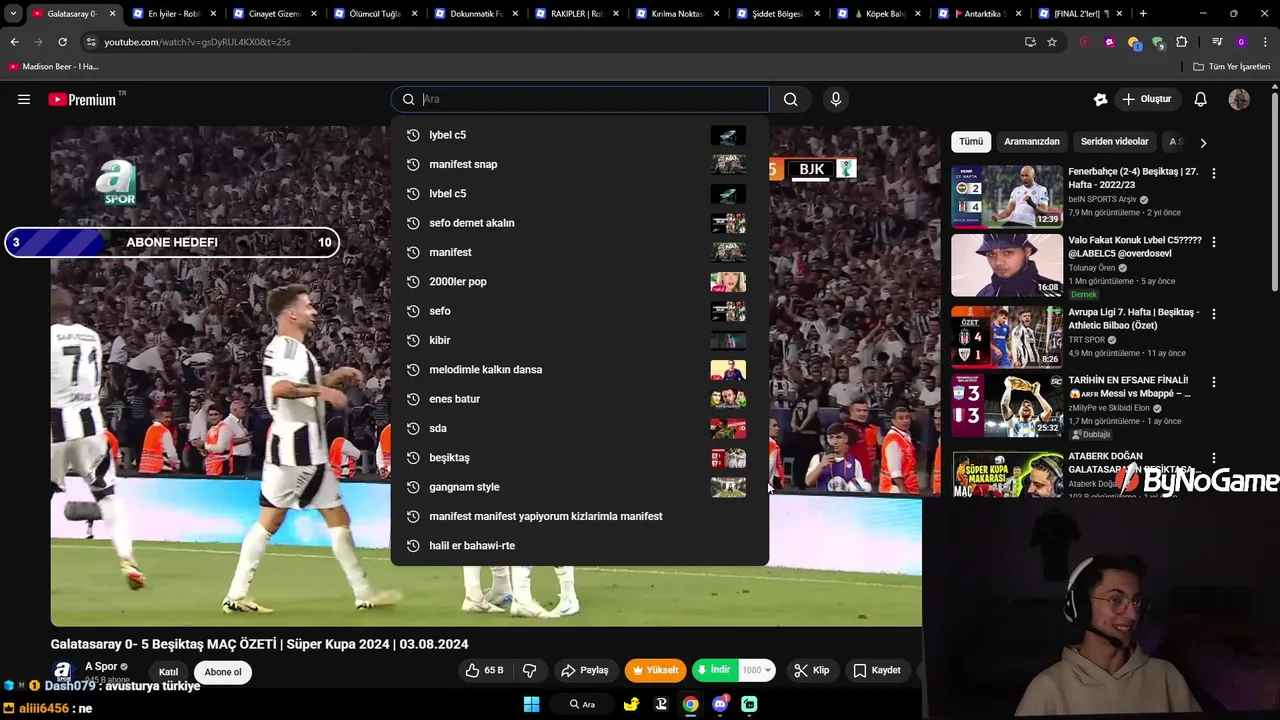Click the search magnifier button beside the search box
The image size is (1280, 720).
pyautogui.click(x=790, y=99)
